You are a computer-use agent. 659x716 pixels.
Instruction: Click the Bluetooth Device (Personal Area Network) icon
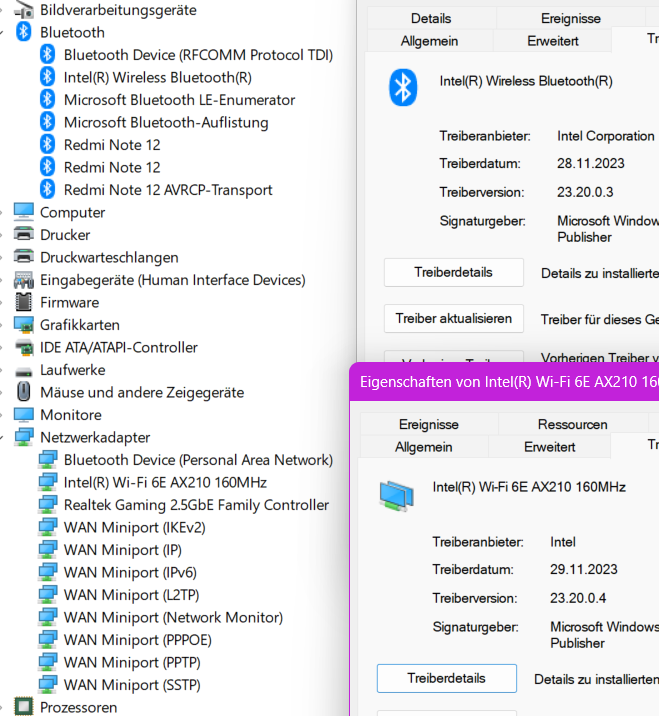tap(47, 459)
